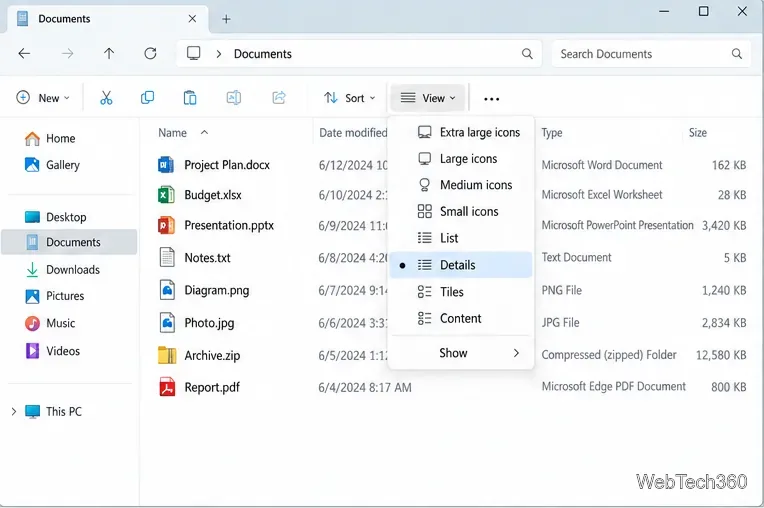Click the Compressed (zipped) Folder type cell

(x=609, y=355)
